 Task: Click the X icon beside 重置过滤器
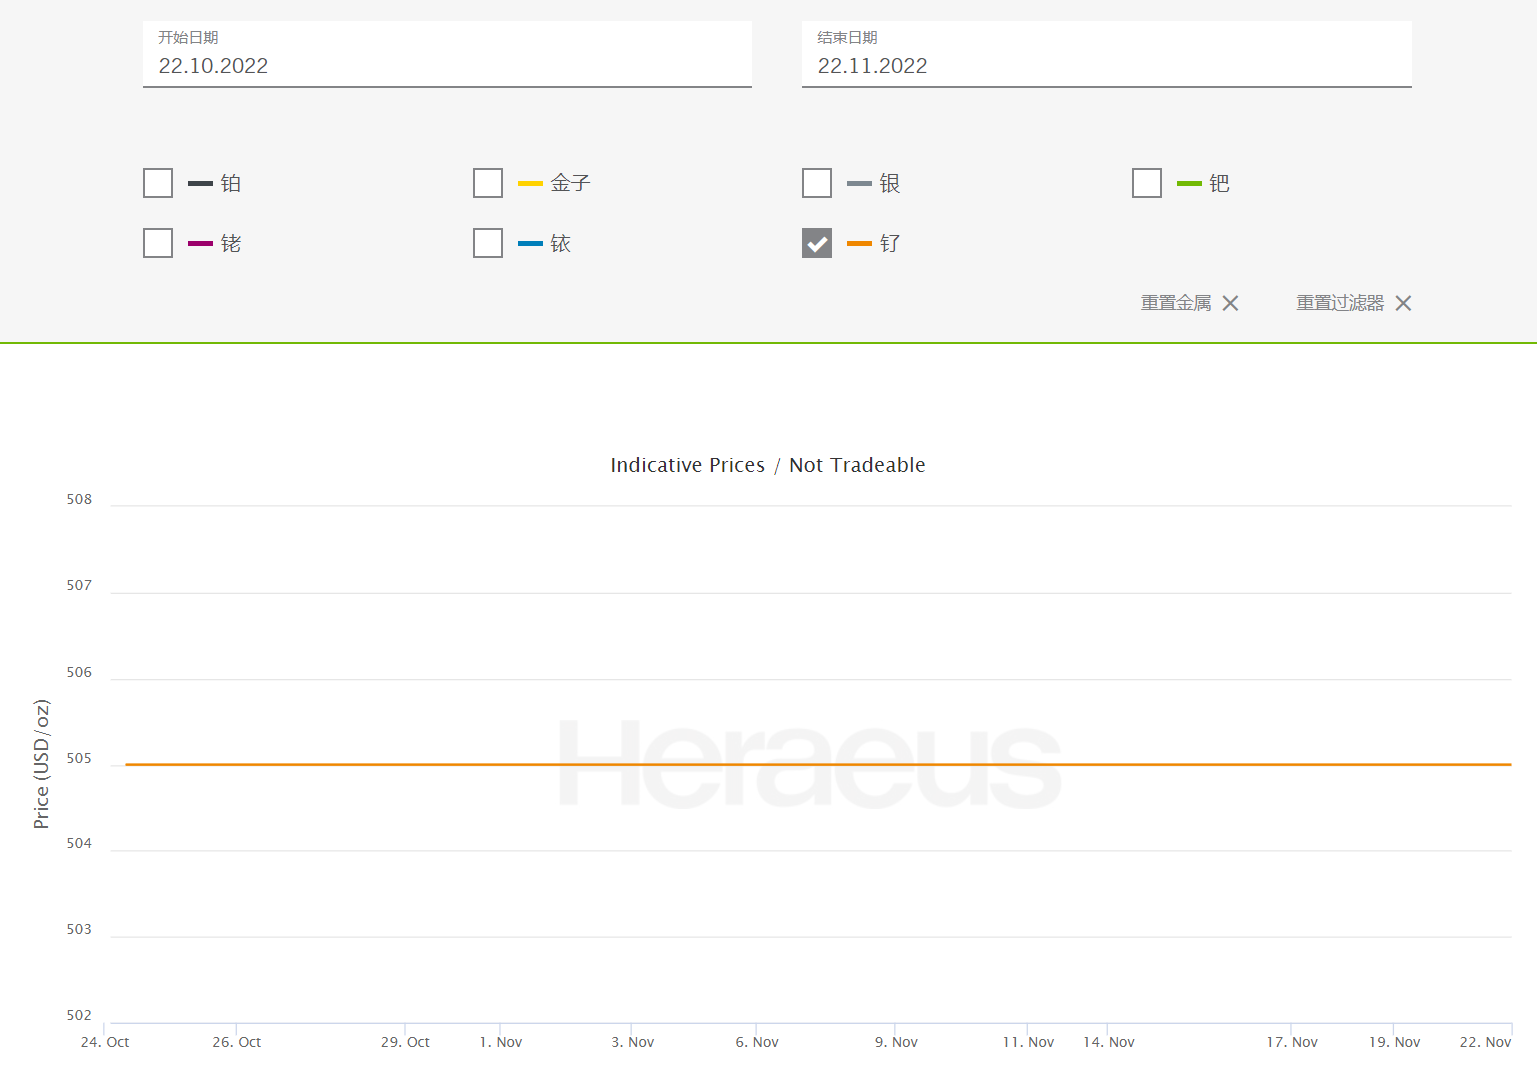coord(1403,303)
